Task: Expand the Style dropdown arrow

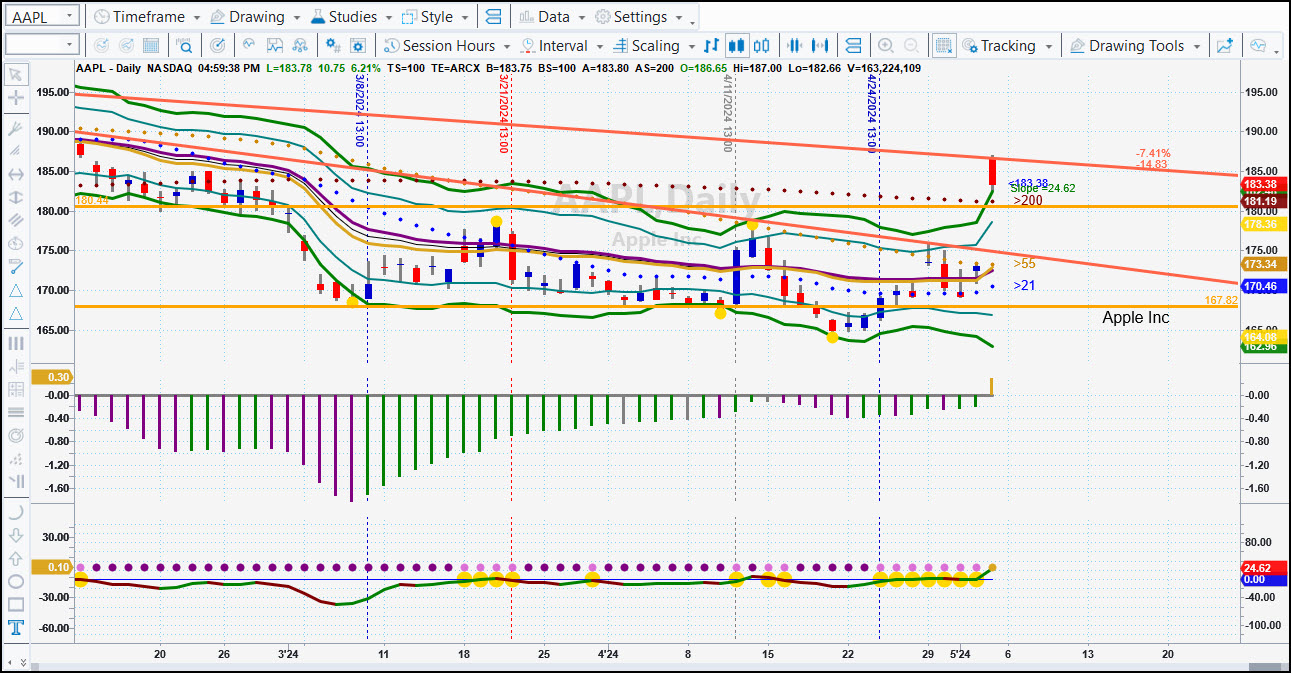Action: [x=463, y=18]
